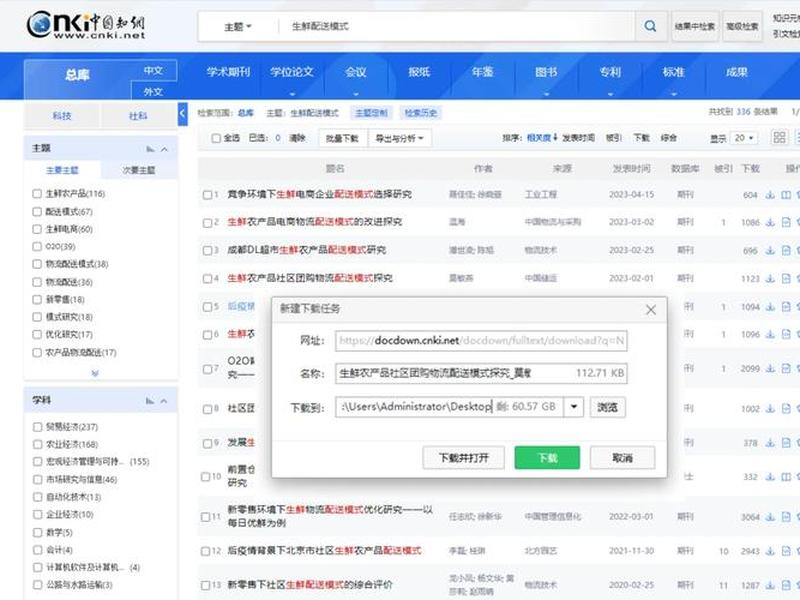Click the 检索历史 link

(421, 113)
